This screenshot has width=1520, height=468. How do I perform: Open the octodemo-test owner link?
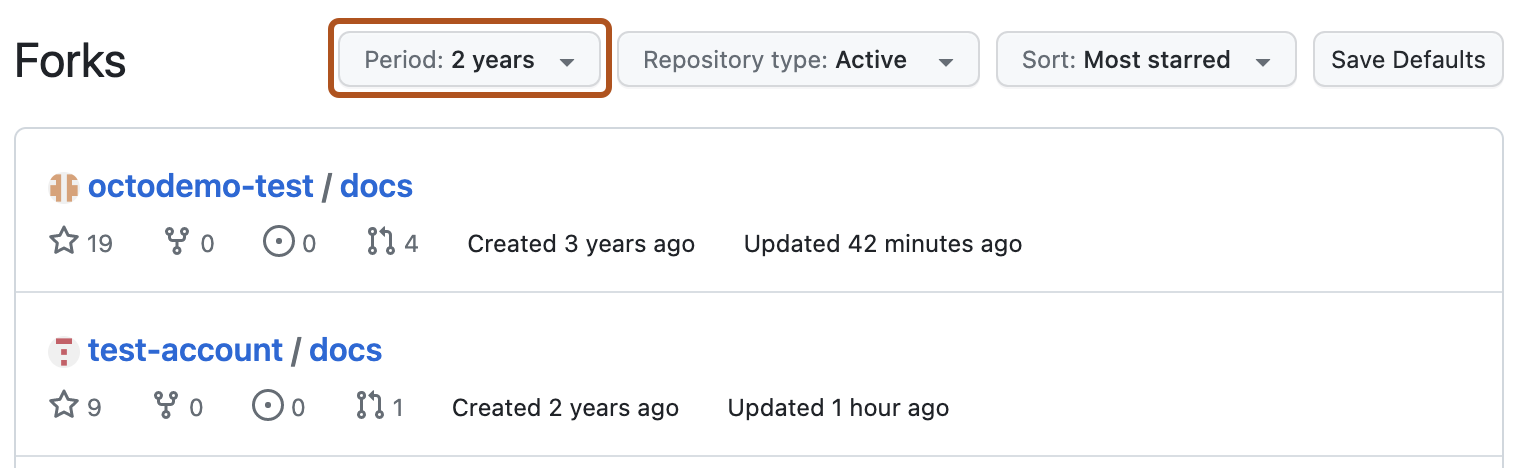tap(200, 187)
